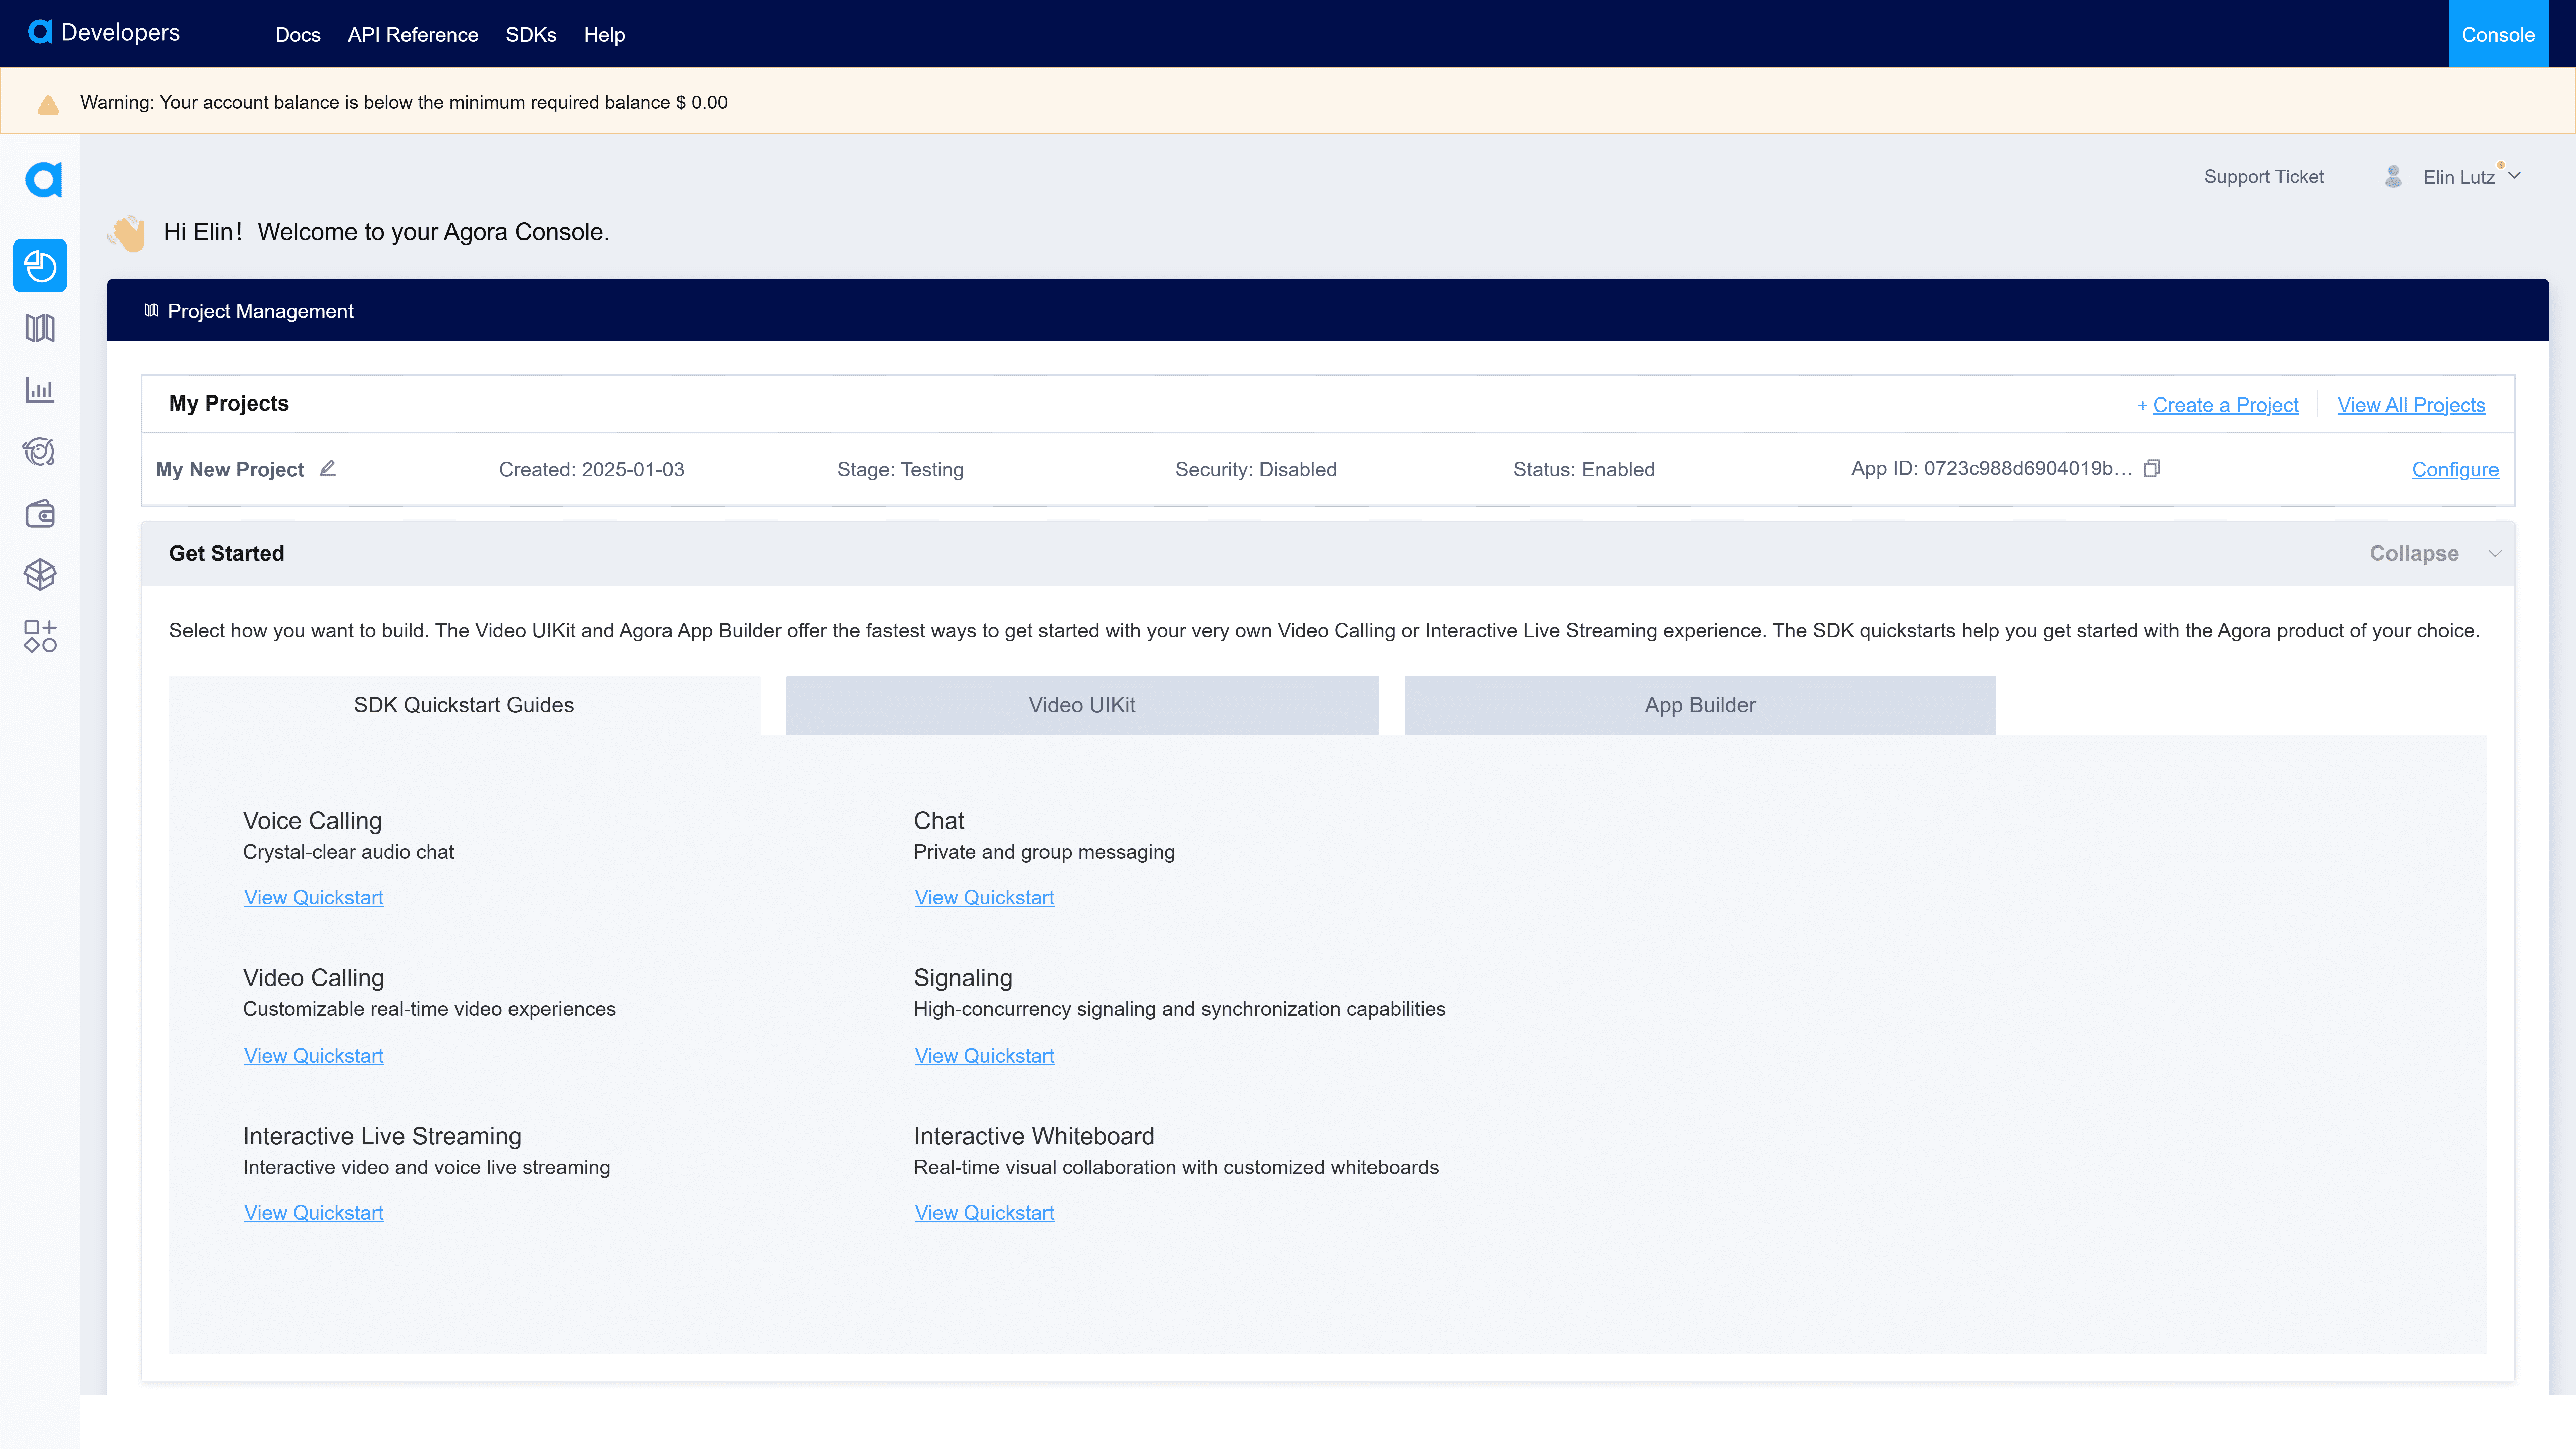The width and height of the screenshot is (2576, 1449).
Task: Open Support Ticket link
Action: tap(2264, 177)
